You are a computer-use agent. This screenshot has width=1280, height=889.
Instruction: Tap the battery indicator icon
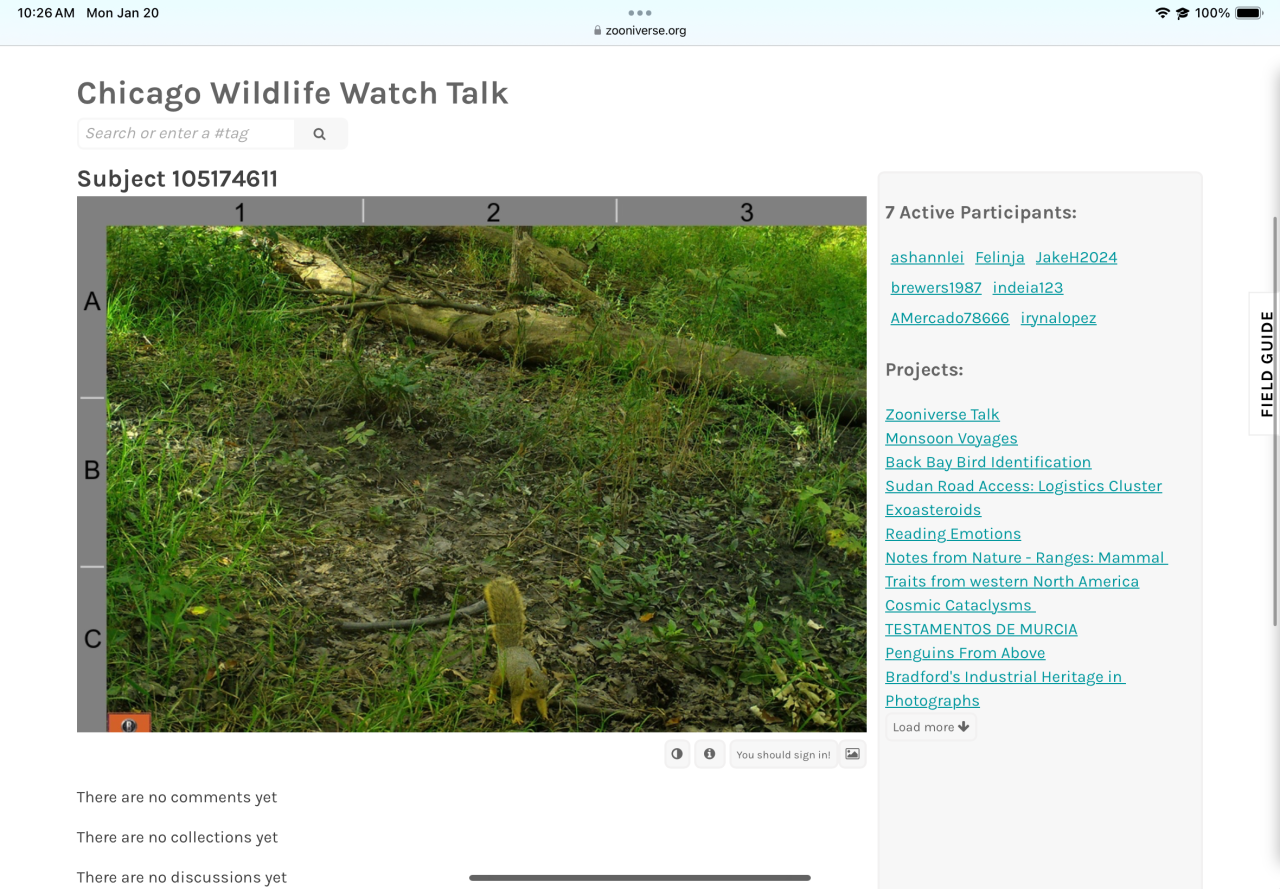(x=1250, y=13)
